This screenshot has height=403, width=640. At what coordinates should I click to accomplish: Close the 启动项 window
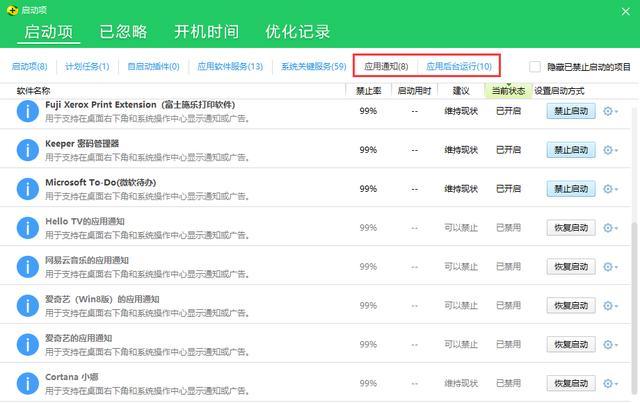[625, 11]
